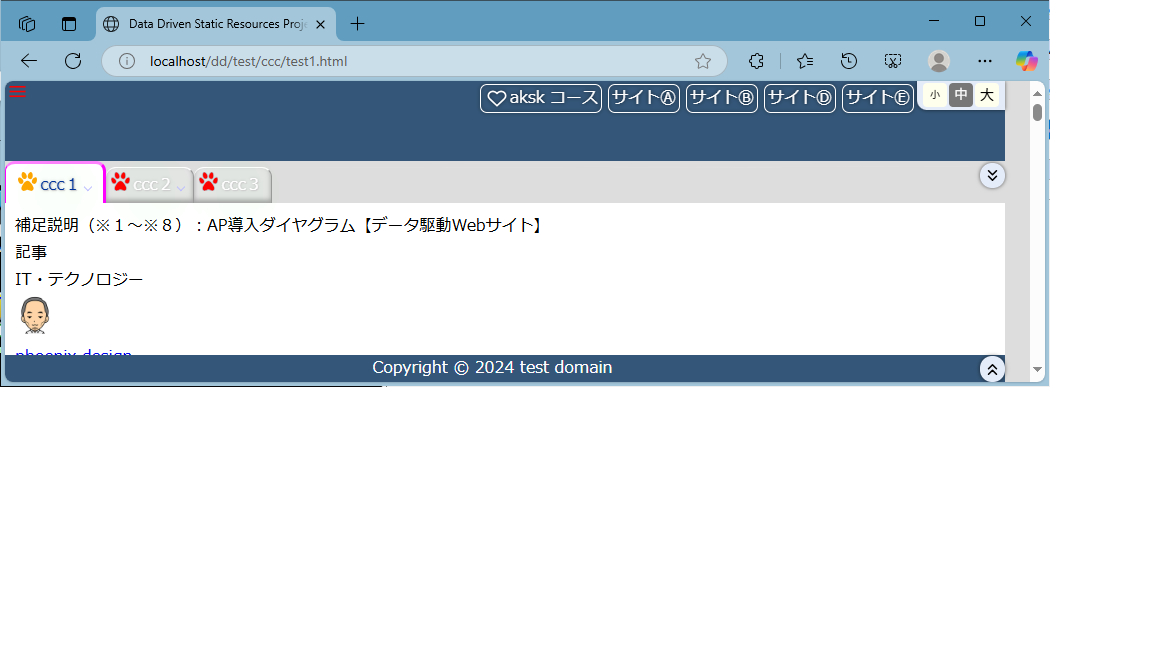This screenshot has height=648, width=1152.
Task: Click the address bar URL field
Action: (400, 61)
